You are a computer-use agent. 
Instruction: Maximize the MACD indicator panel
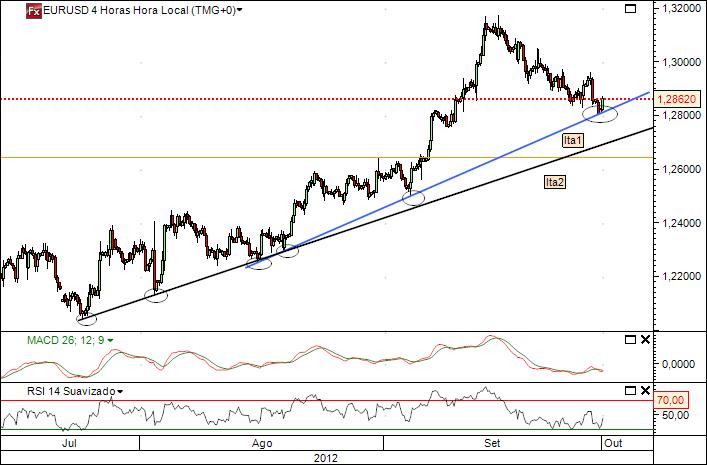pyautogui.click(x=630, y=340)
